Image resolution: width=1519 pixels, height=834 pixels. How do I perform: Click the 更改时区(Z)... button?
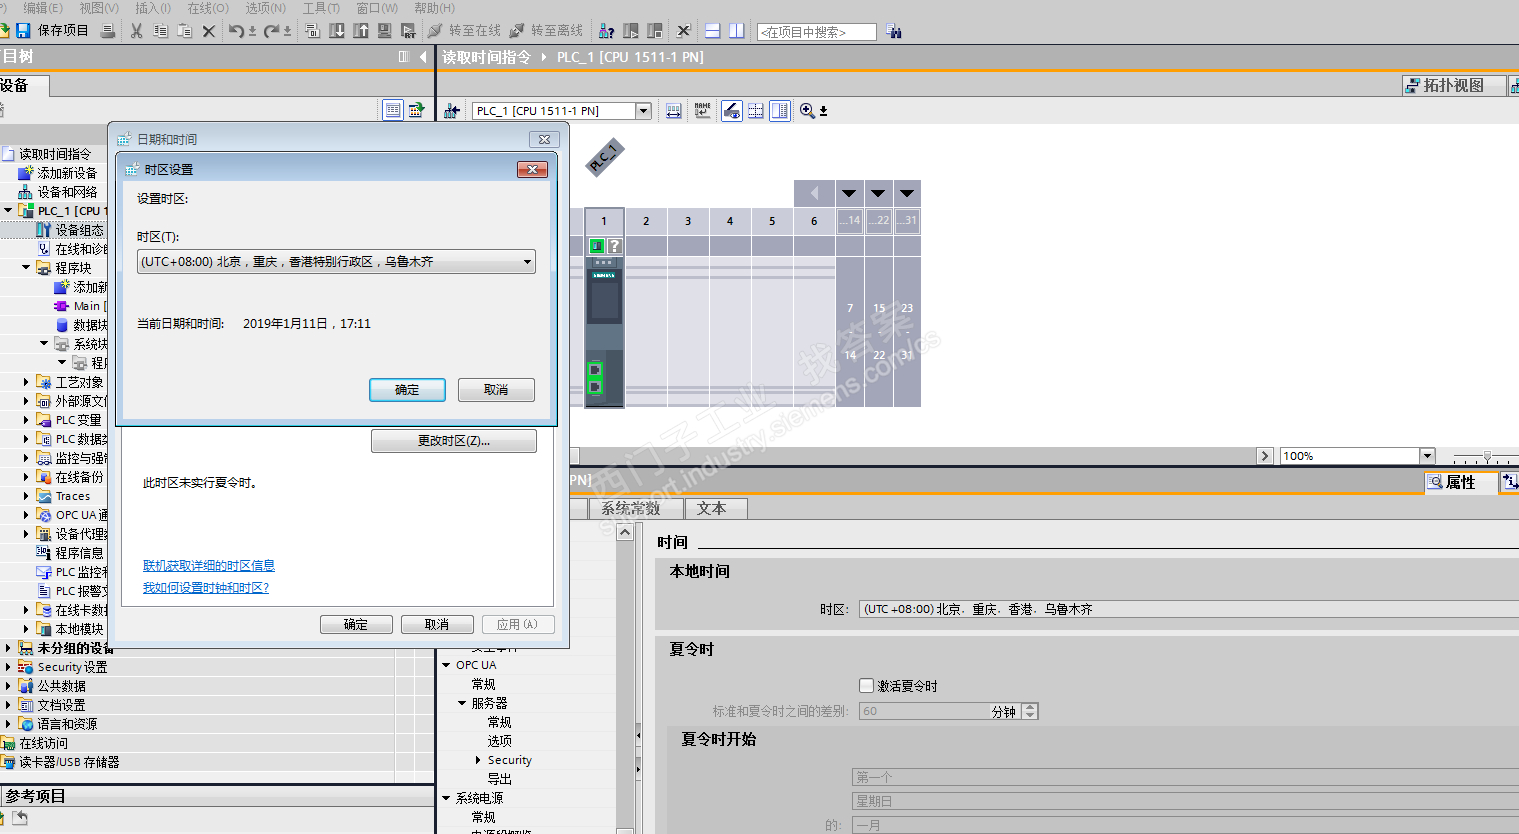click(x=454, y=441)
